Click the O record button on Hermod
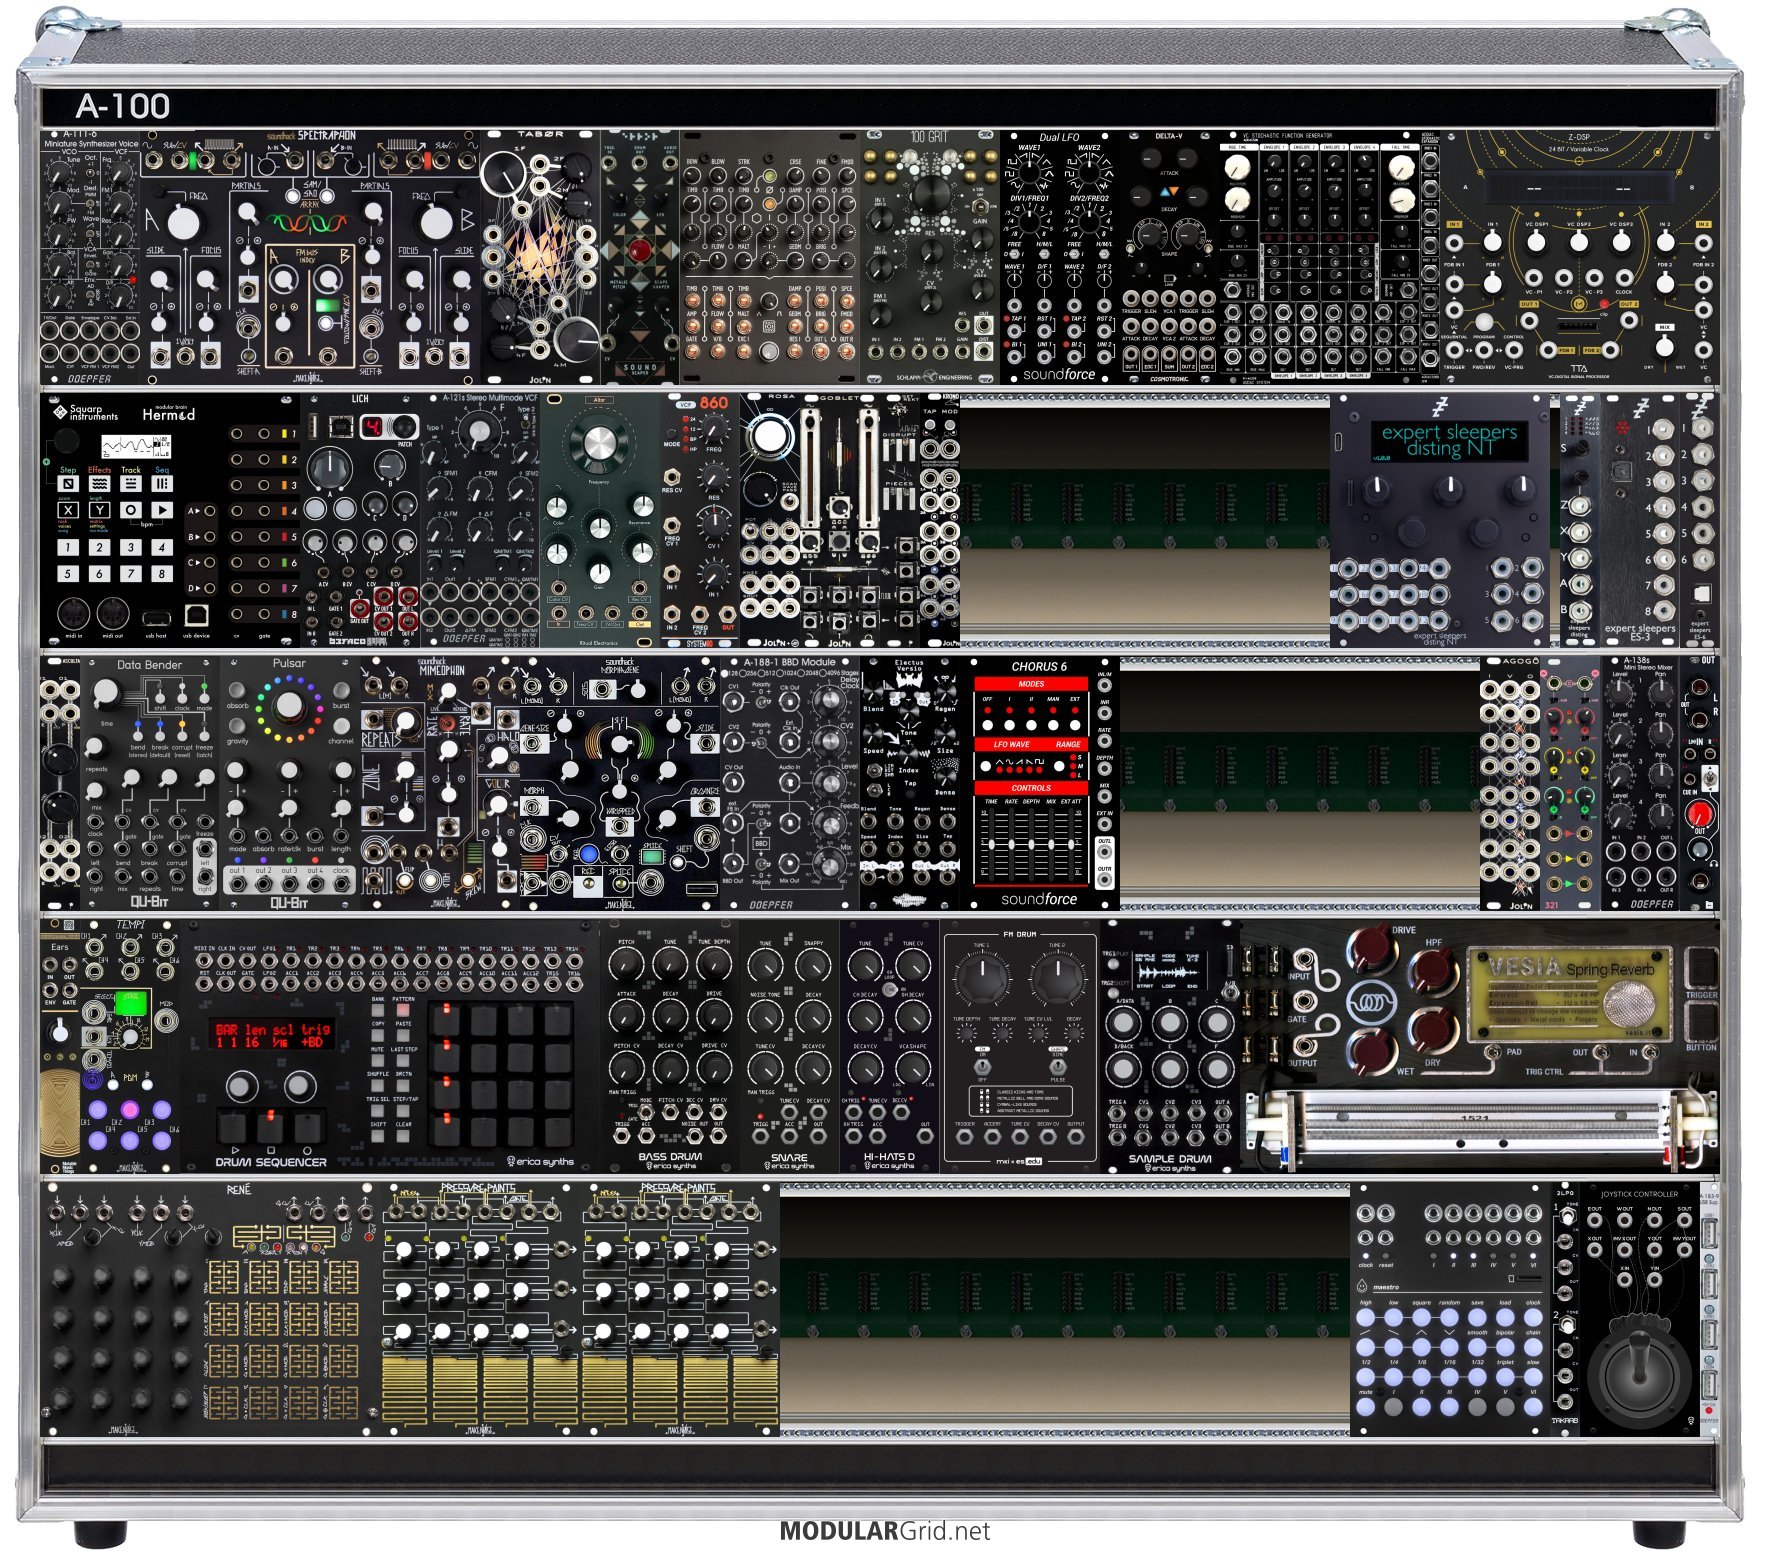 click(x=130, y=510)
